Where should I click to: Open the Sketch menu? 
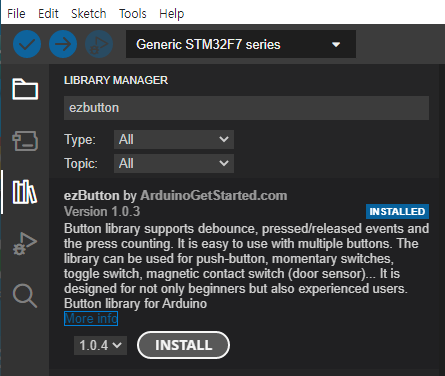click(89, 14)
